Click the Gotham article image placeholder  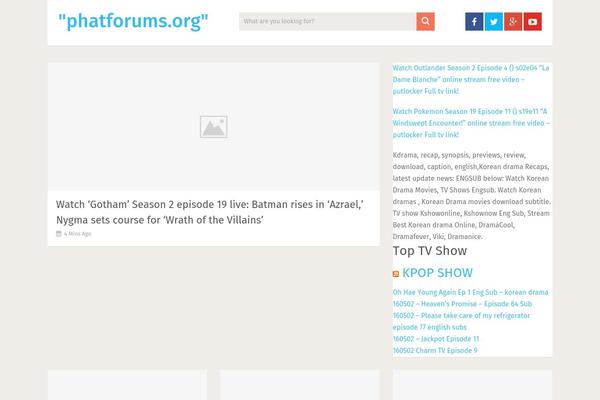[214, 127]
